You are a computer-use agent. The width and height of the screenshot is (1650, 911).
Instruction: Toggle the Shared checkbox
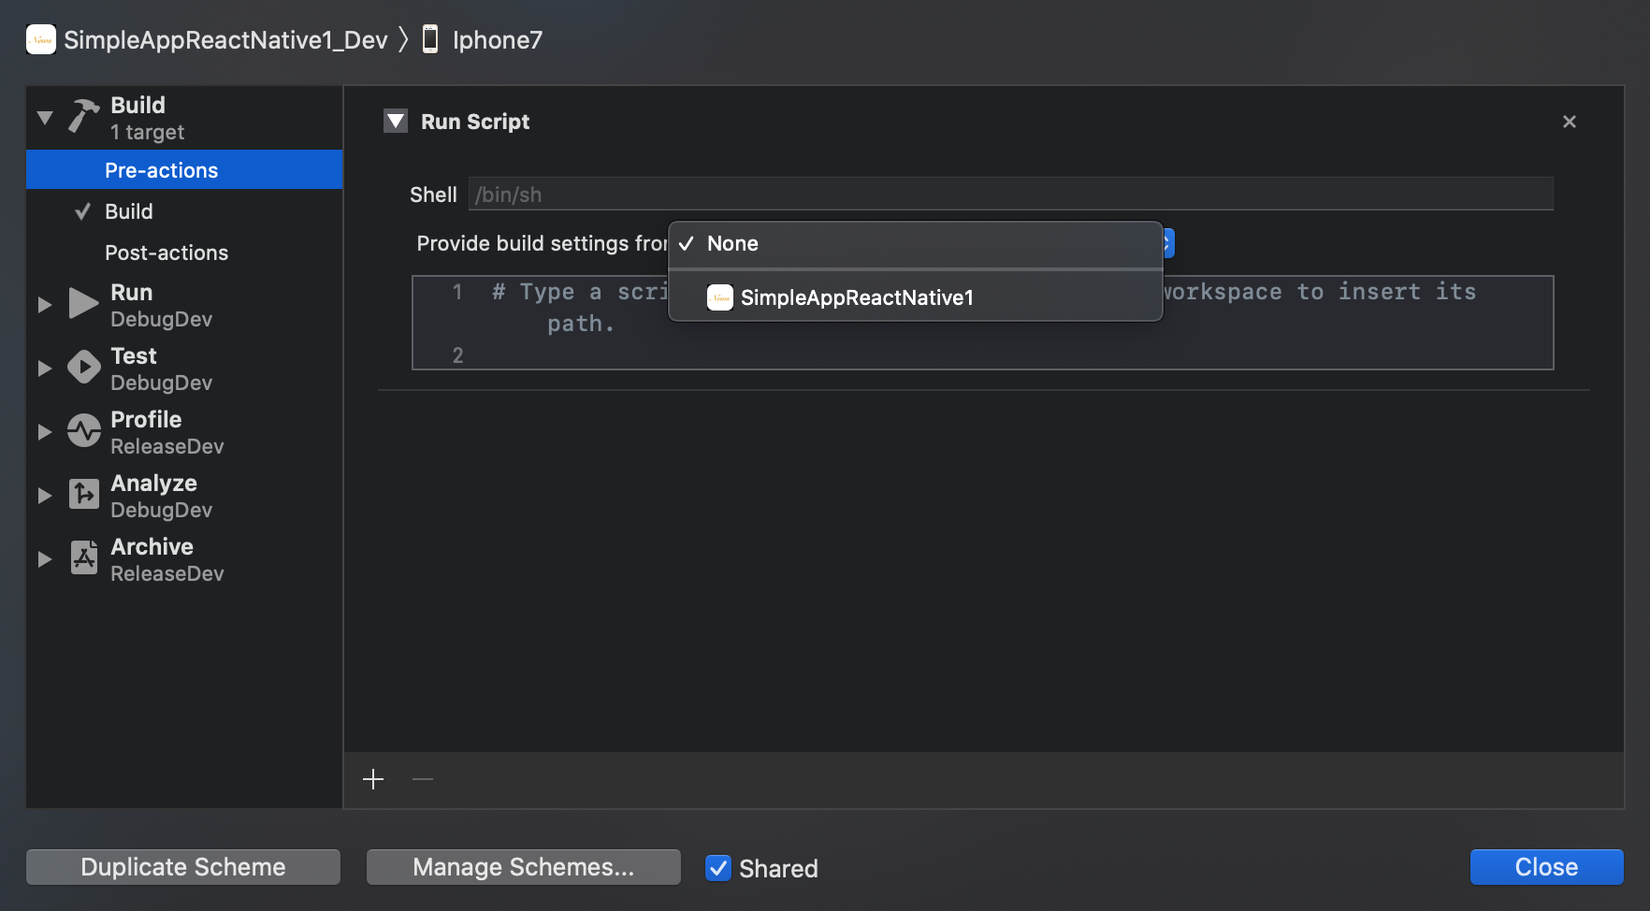point(718,868)
